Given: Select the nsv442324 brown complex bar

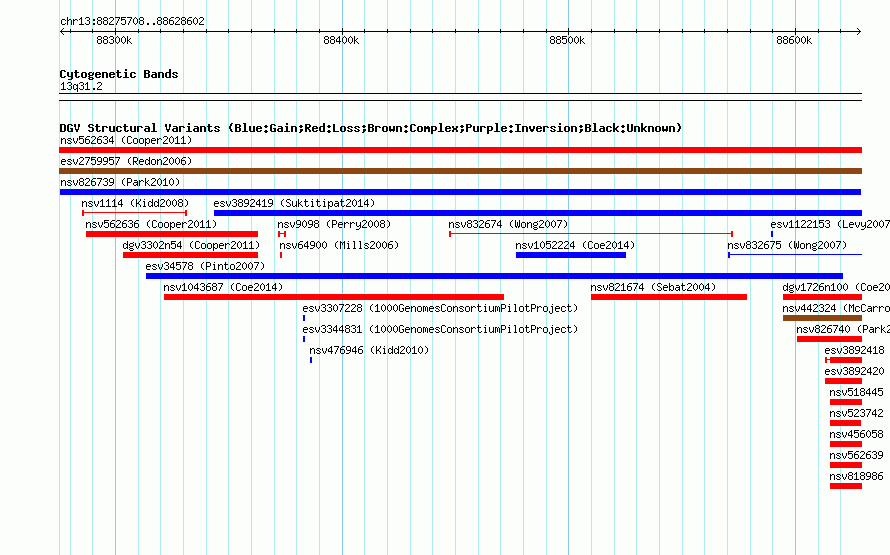Looking at the screenshot, I should pos(822,318).
